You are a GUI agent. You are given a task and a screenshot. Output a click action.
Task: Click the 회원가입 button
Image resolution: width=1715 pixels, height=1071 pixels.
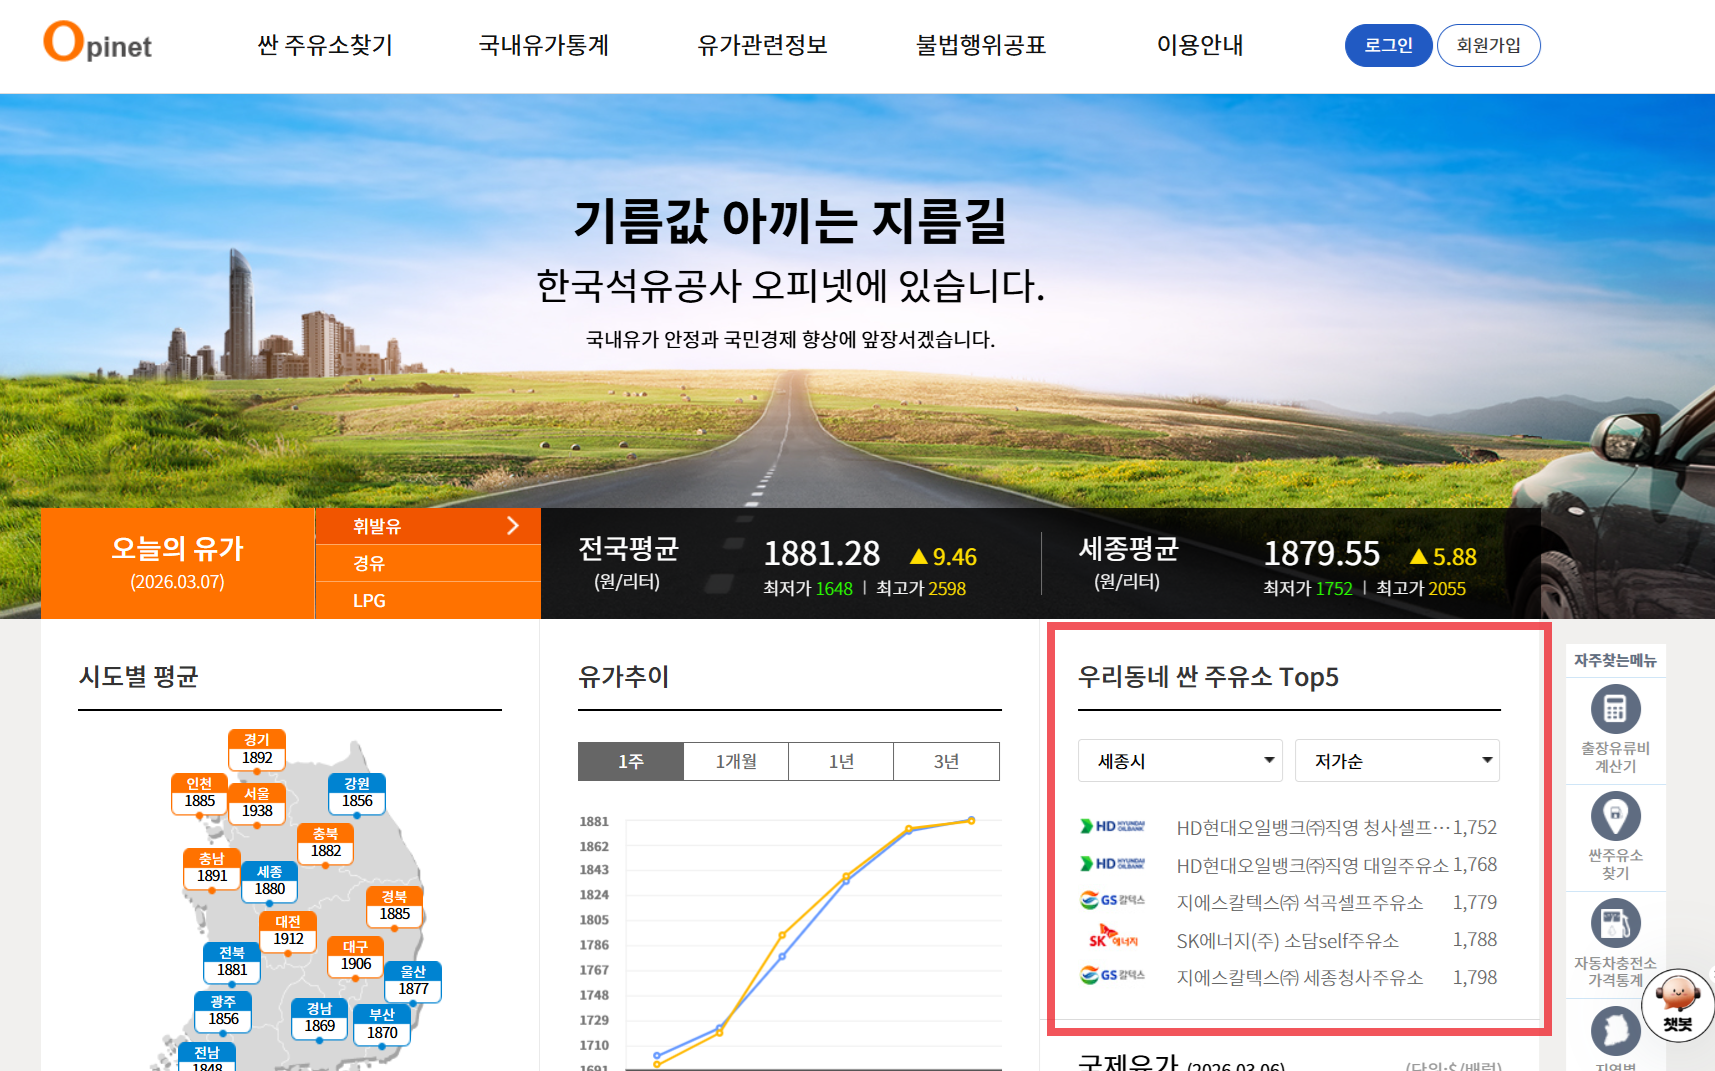pyautogui.click(x=1489, y=45)
